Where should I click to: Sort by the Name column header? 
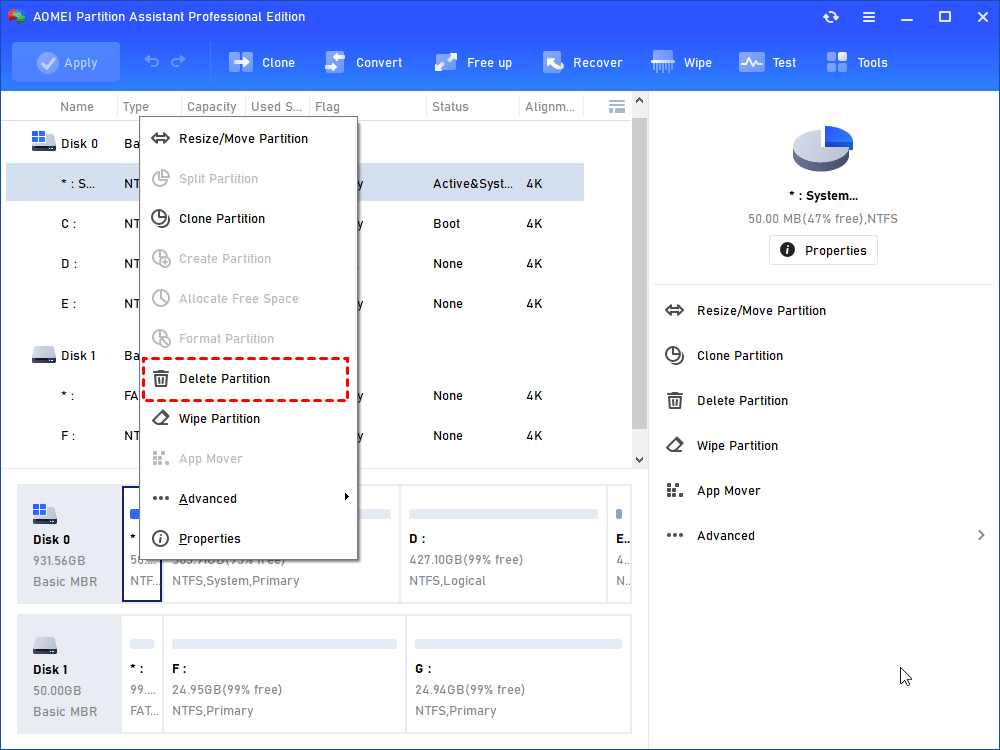tap(77, 107)
